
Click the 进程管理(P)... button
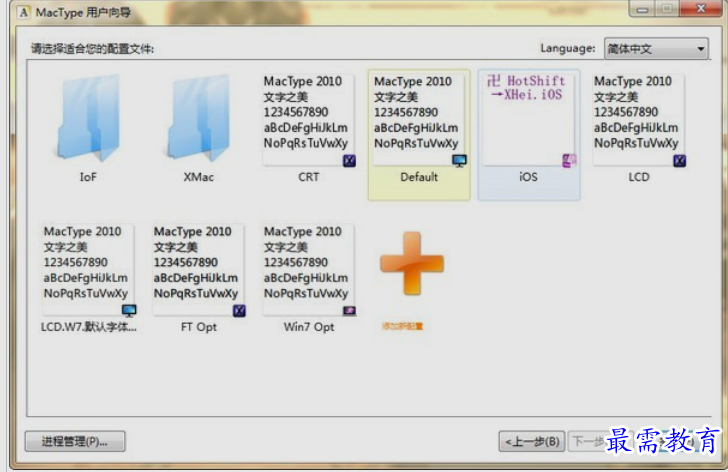click(x=75, y=441)
